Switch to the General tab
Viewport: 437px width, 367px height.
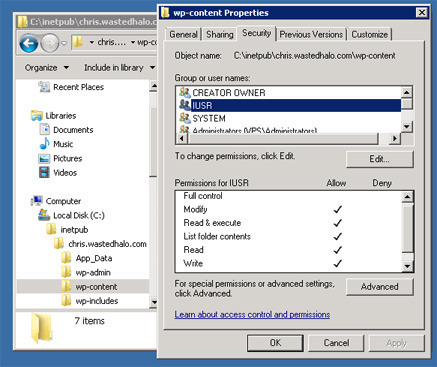pyautogui.click(x=183, y=34)
